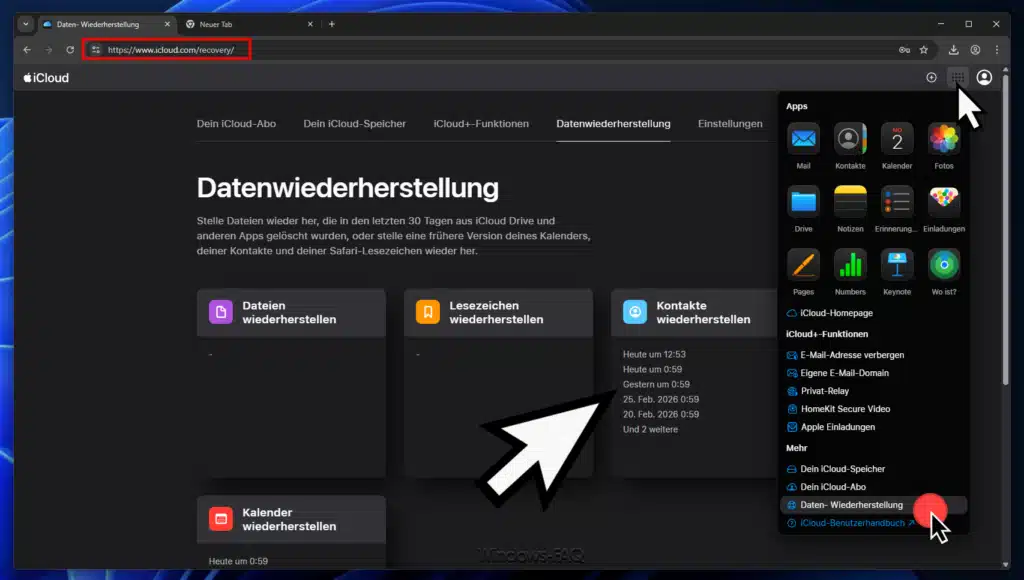Switch to the Einstellungen tab
Image resolution: width=1024 pixels, height=580 pixels.
tap(730, 124)
